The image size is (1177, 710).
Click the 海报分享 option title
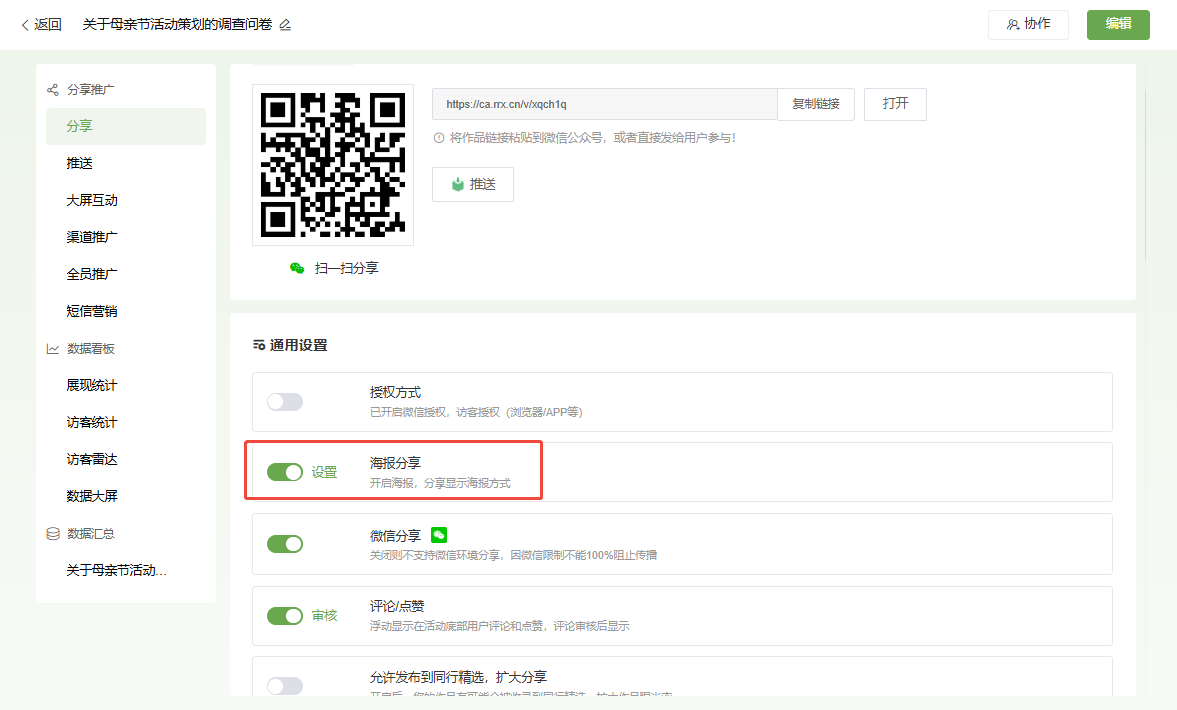[395, 463]
